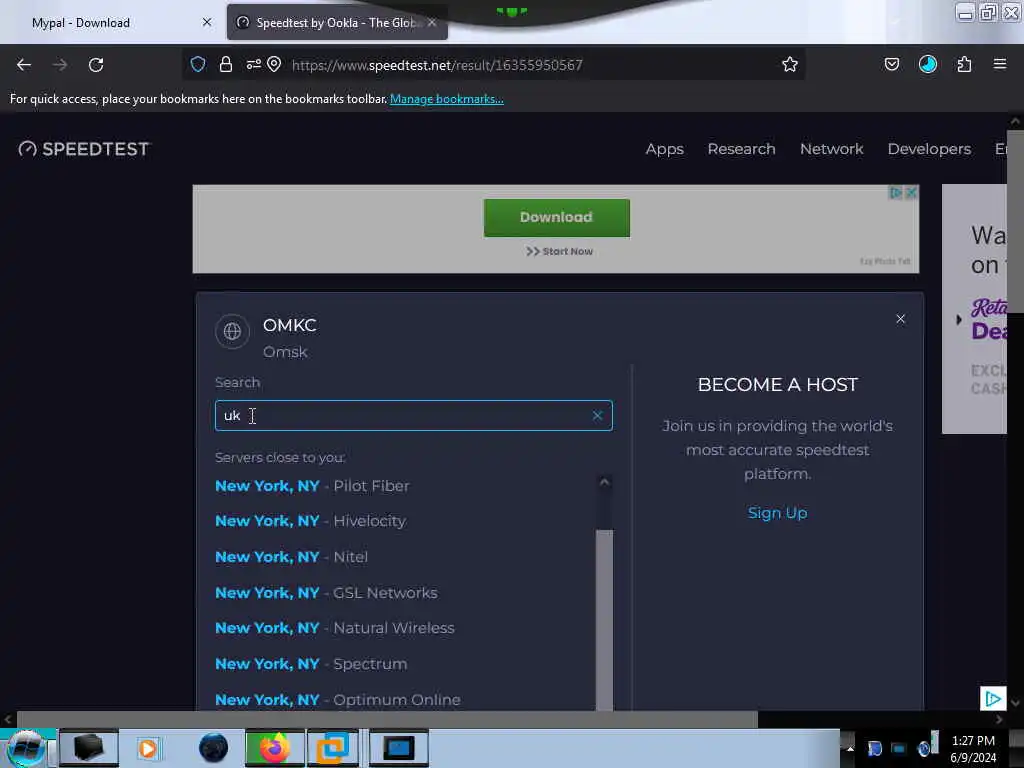Click the server list scroll-up arrow
This screenshot has width=1024, height=768.
click(604, 483)
